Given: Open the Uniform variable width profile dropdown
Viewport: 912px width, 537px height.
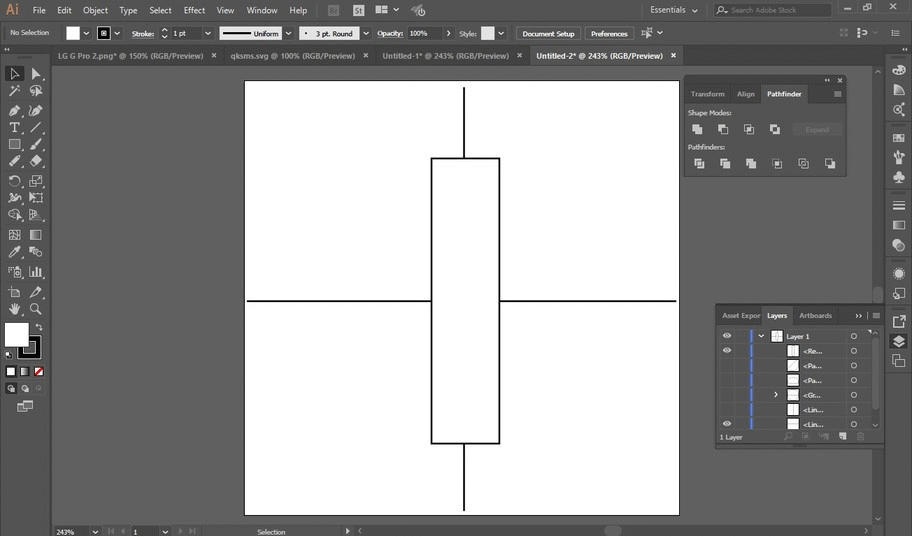Looking at the screenshot, I should click(288, 33).
